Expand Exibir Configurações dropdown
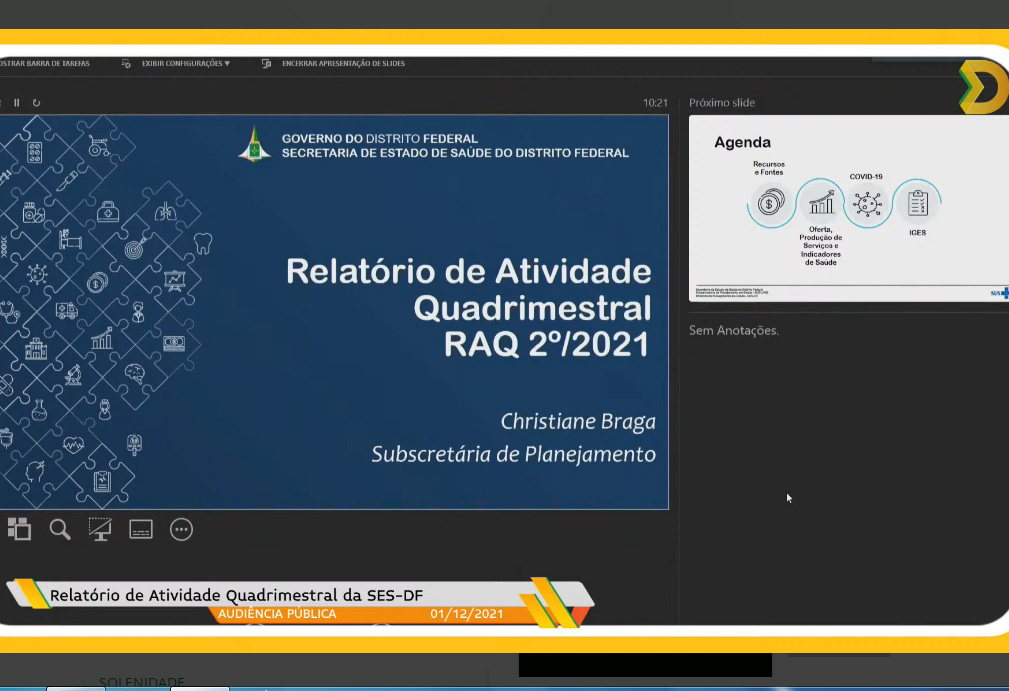1009x691 pixels. pyautogui.click(x=185, y=63)
